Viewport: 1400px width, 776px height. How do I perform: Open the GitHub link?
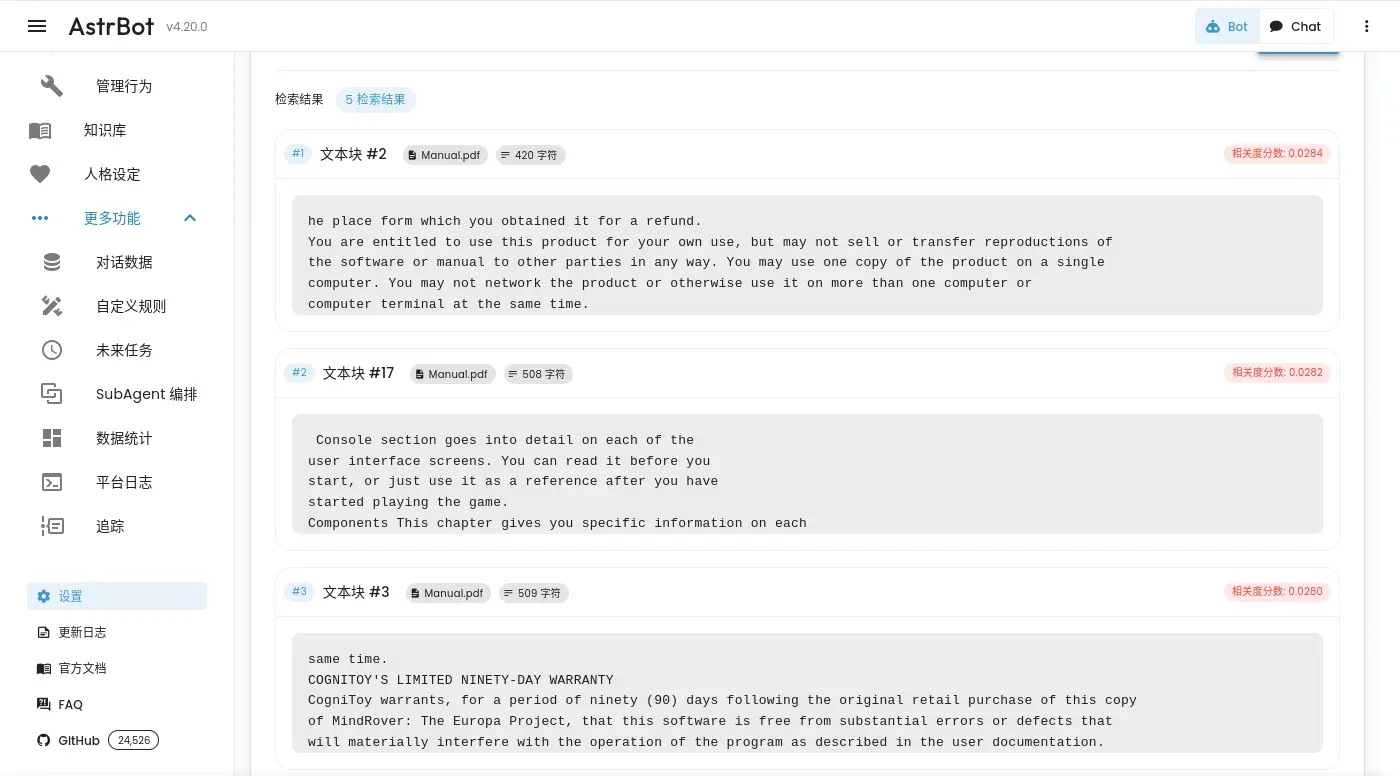[x=79, y=741]
